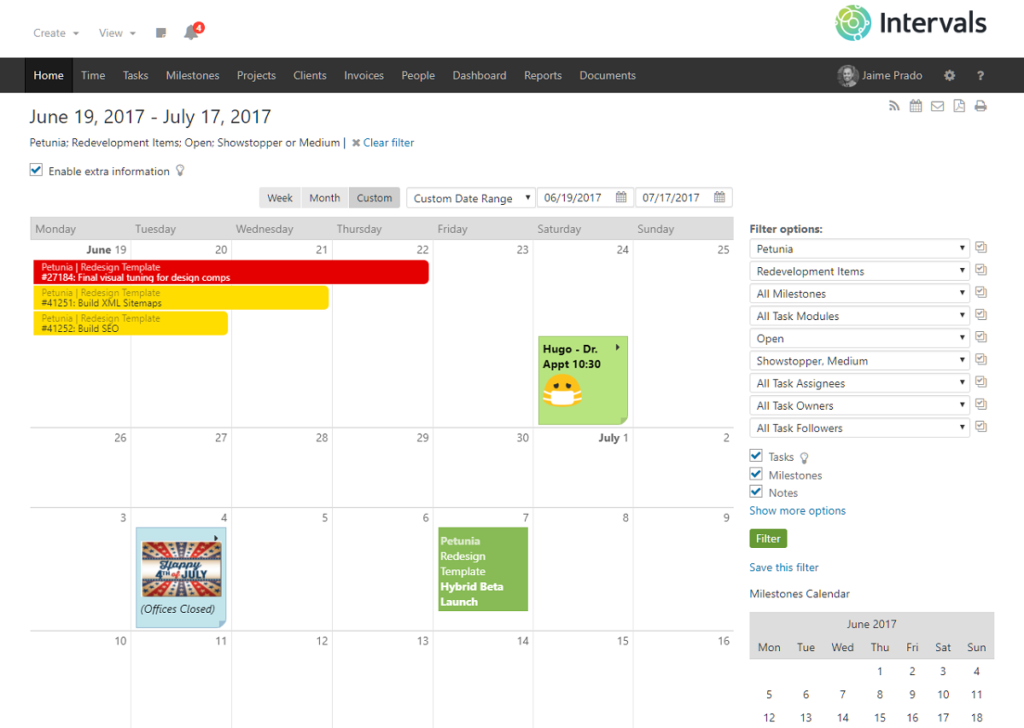Click the calendar export icon near the page title

(916, 105)
